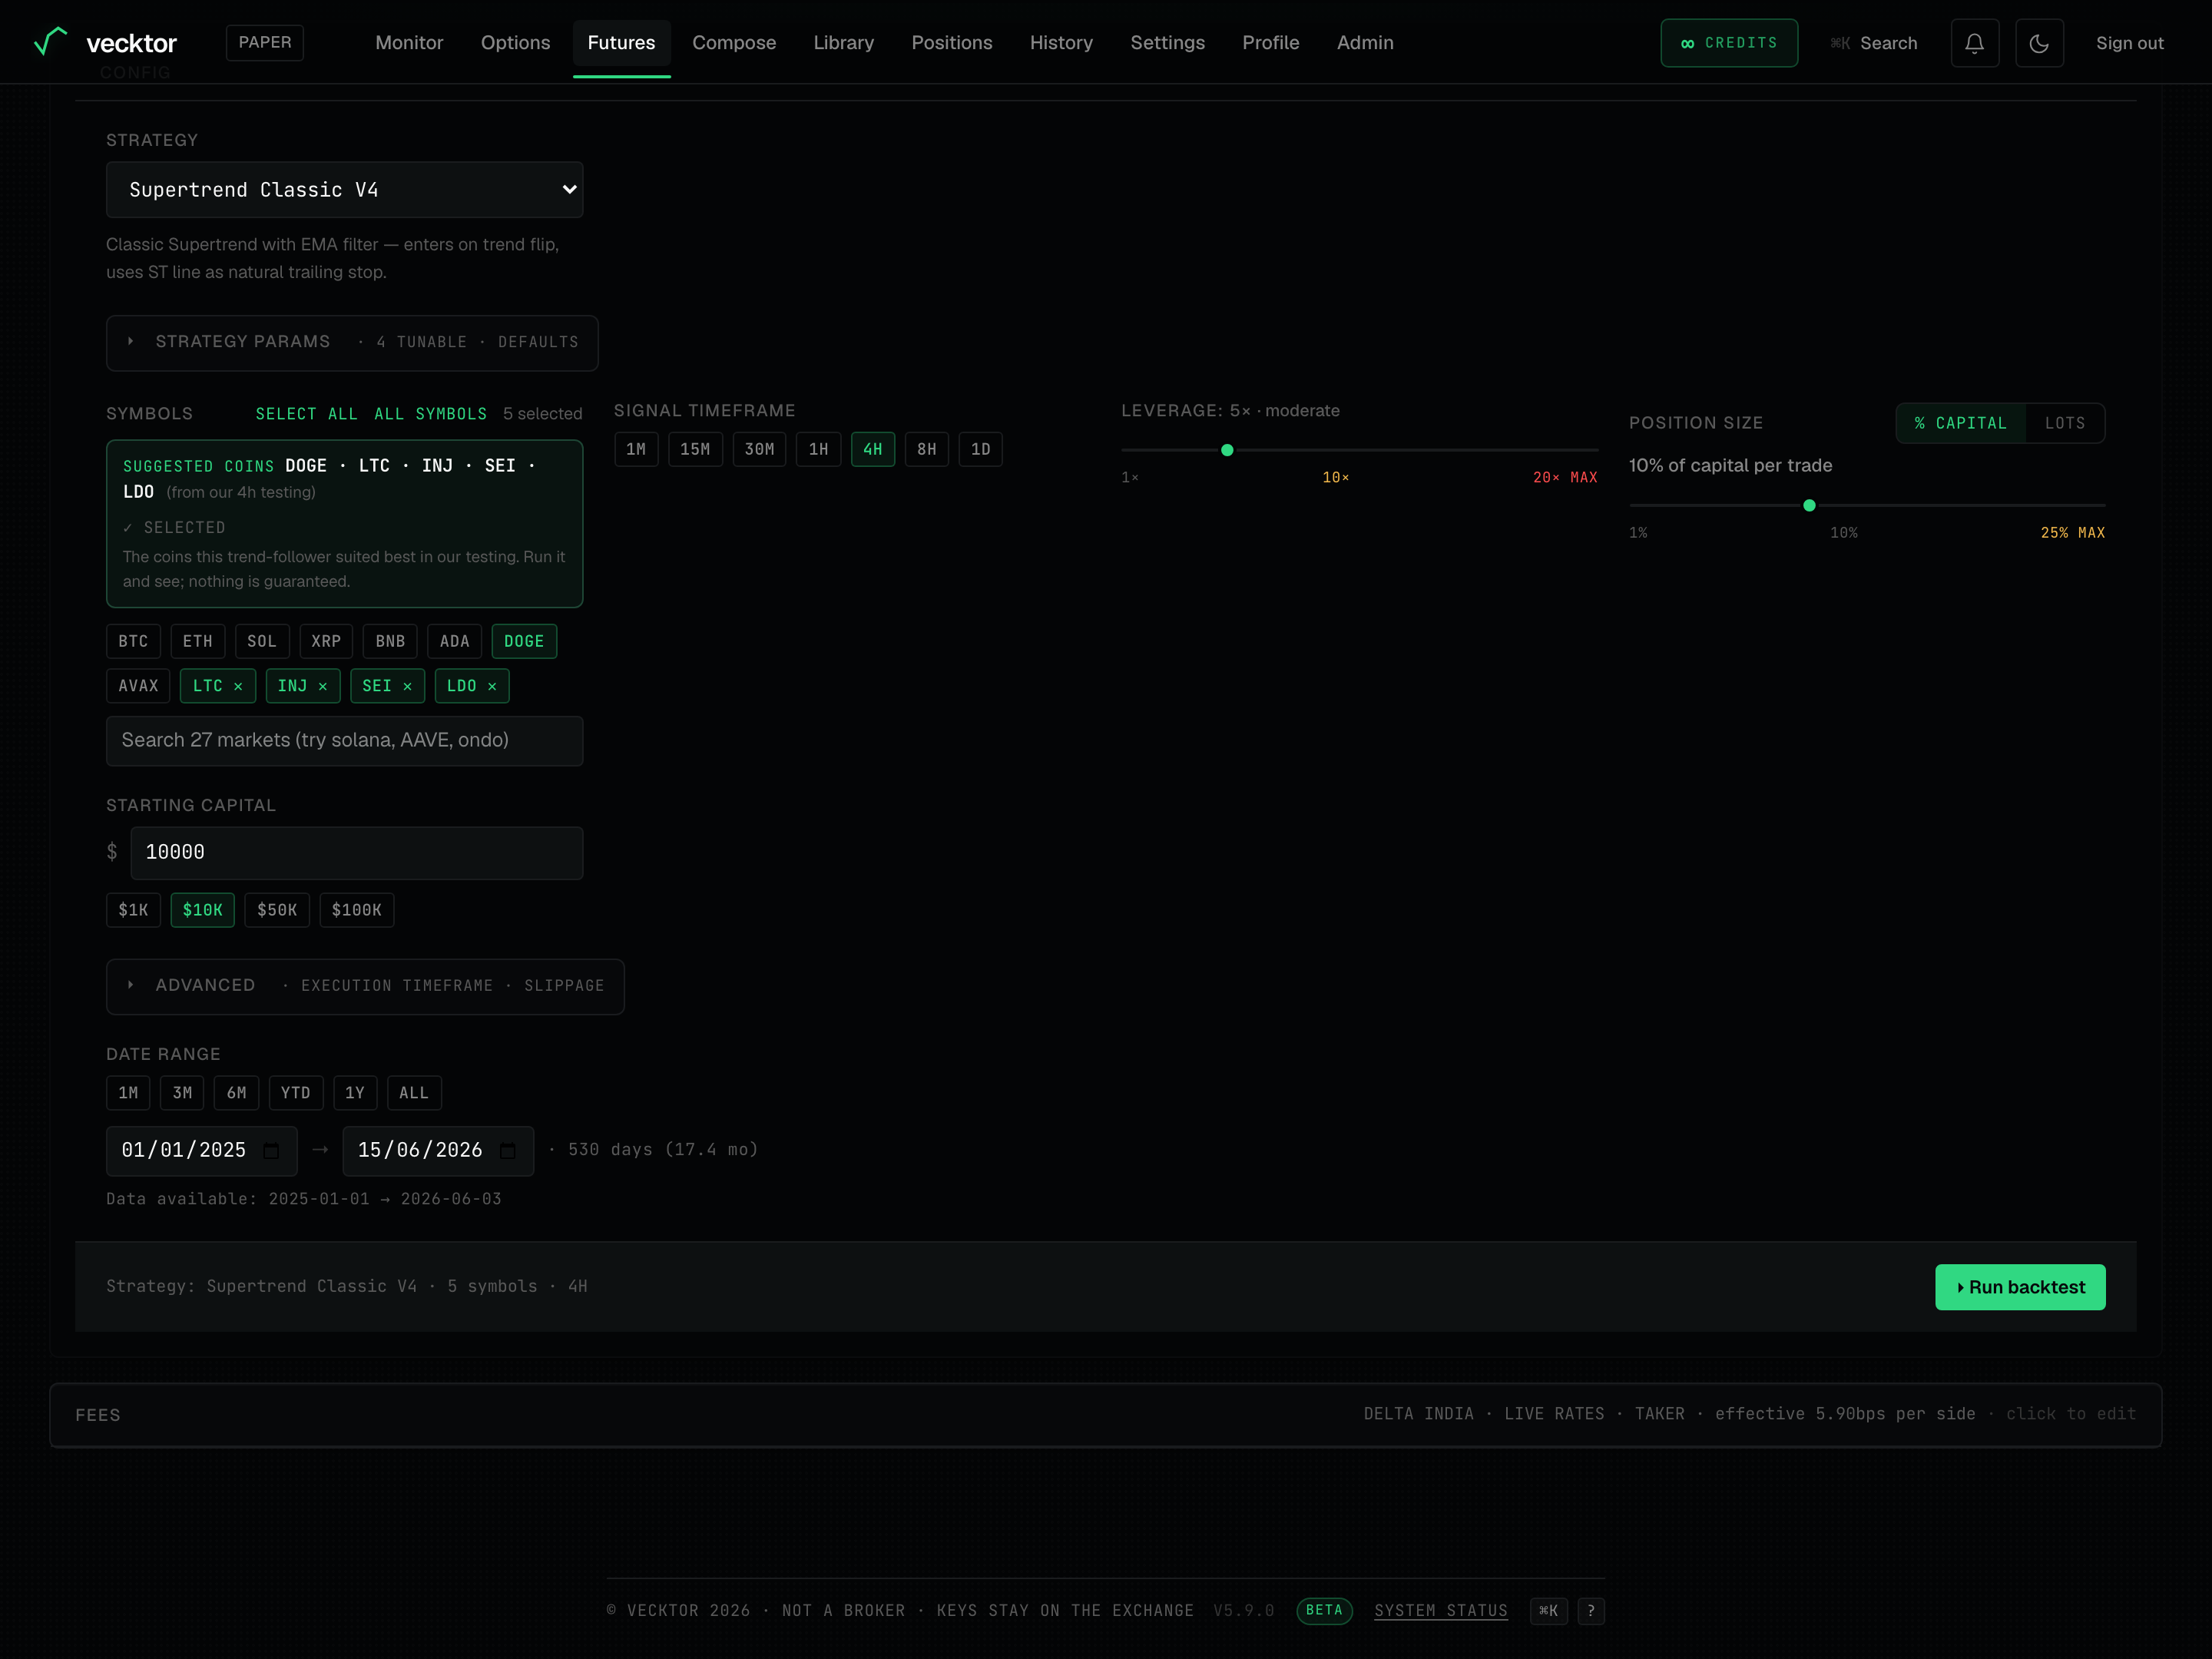The image size is (2212, 1659).
Task: Click the BETA badge
Action: click(1324, 1610)
